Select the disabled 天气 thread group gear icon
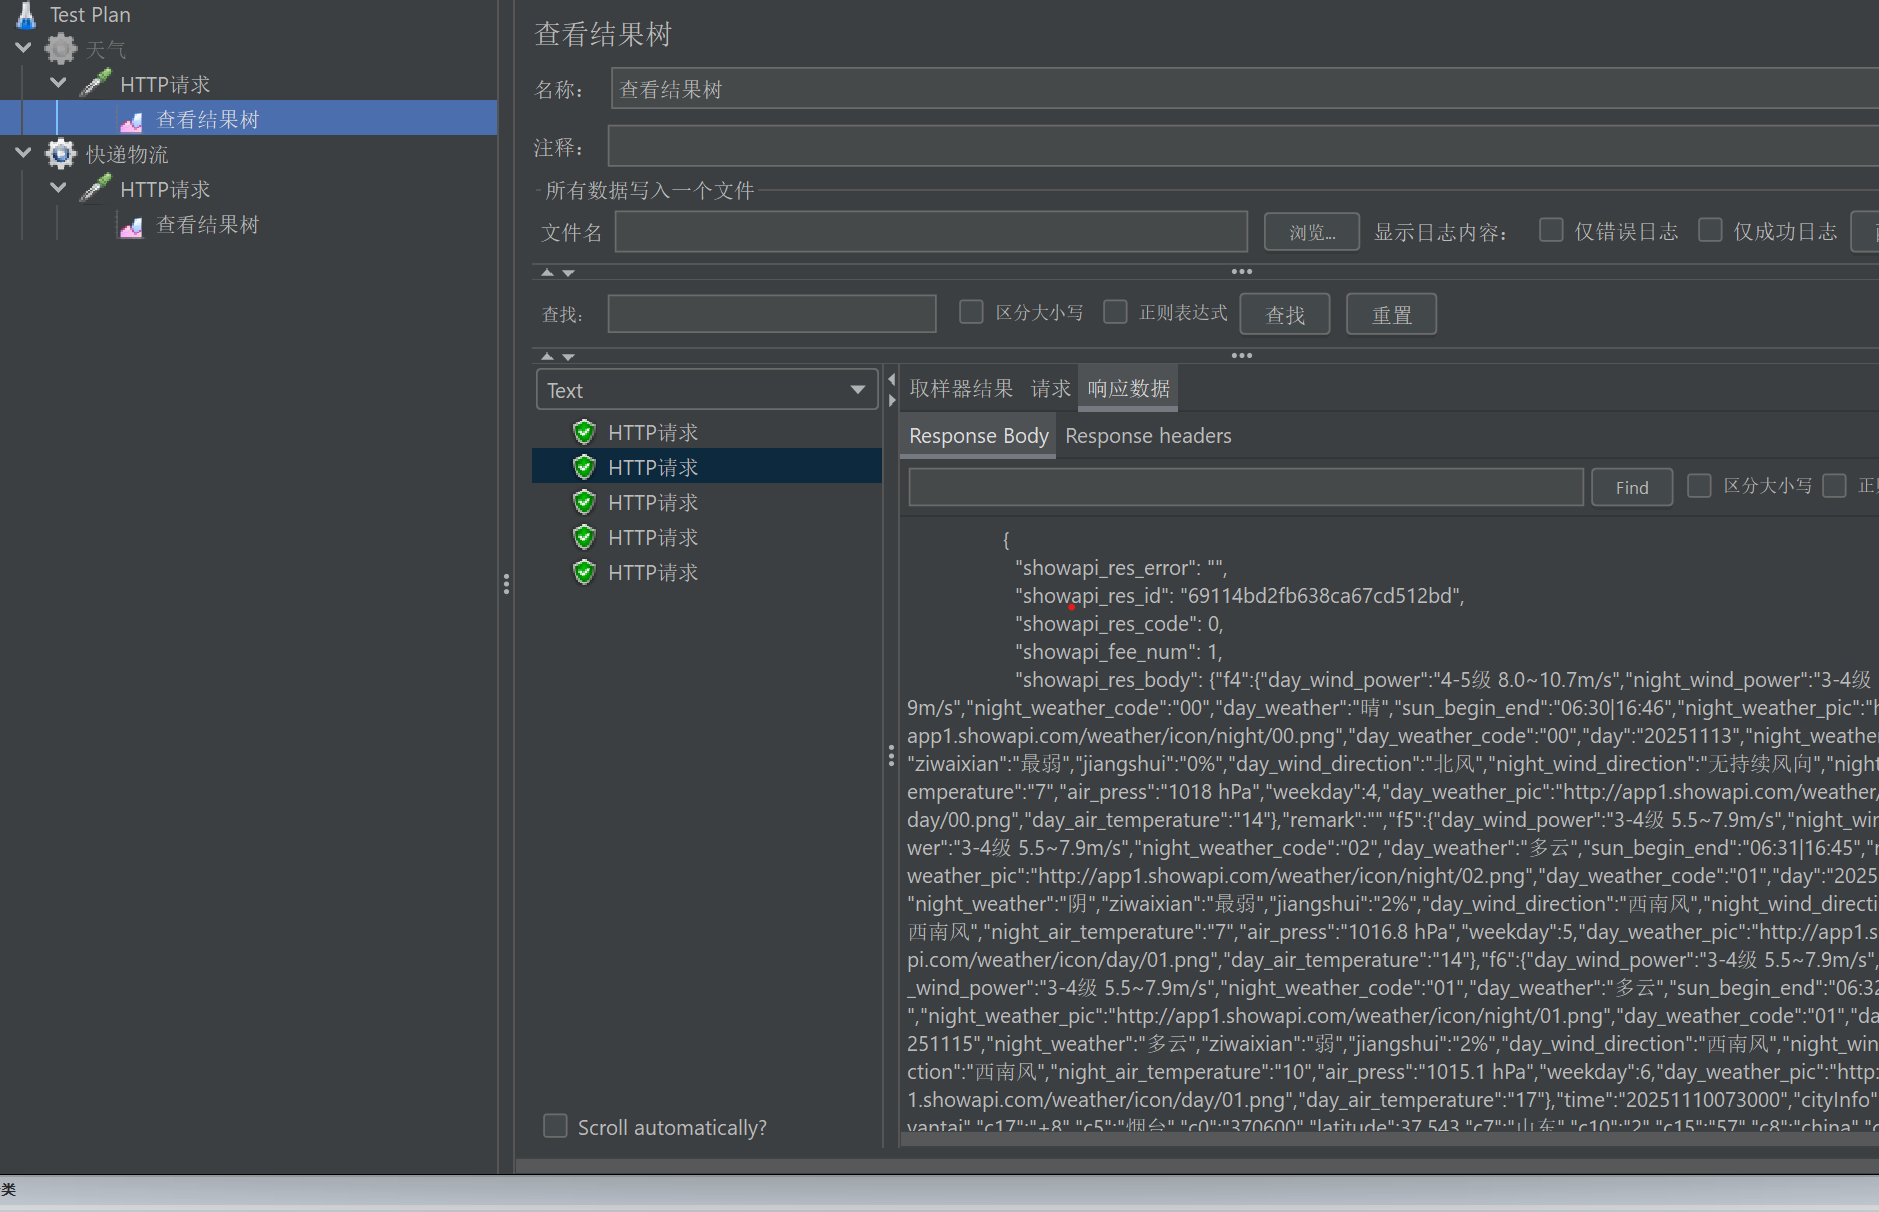Image resolution: width=1879 pixels, height=1212 pixels. [x=61, y=49]
